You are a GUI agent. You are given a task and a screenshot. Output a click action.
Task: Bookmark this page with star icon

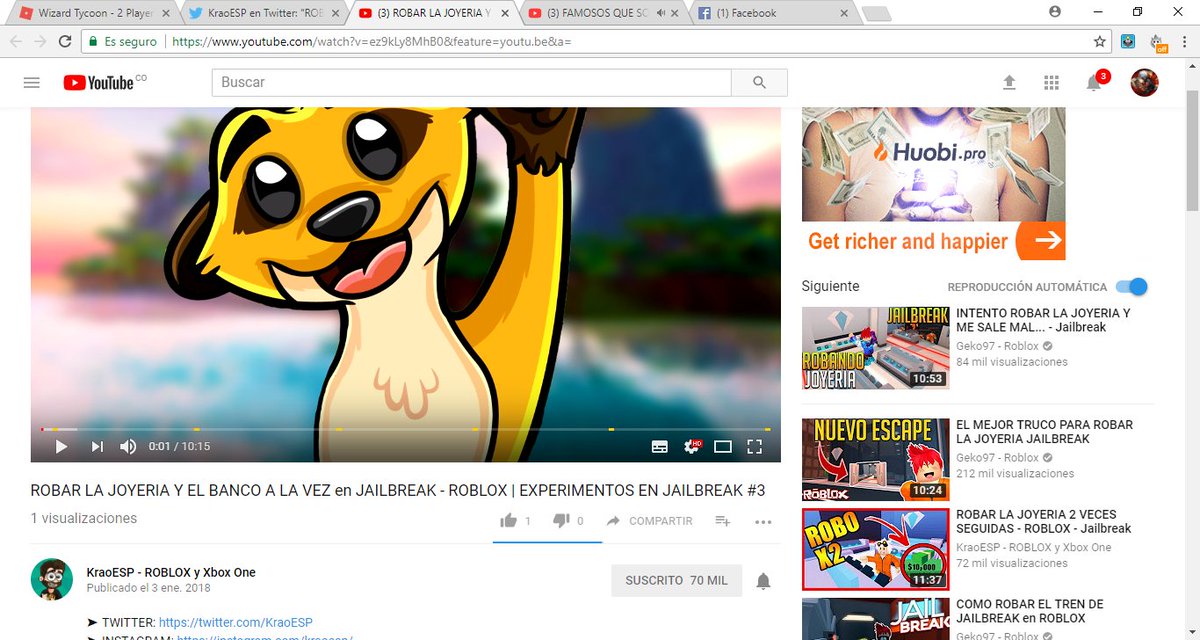1100,42
